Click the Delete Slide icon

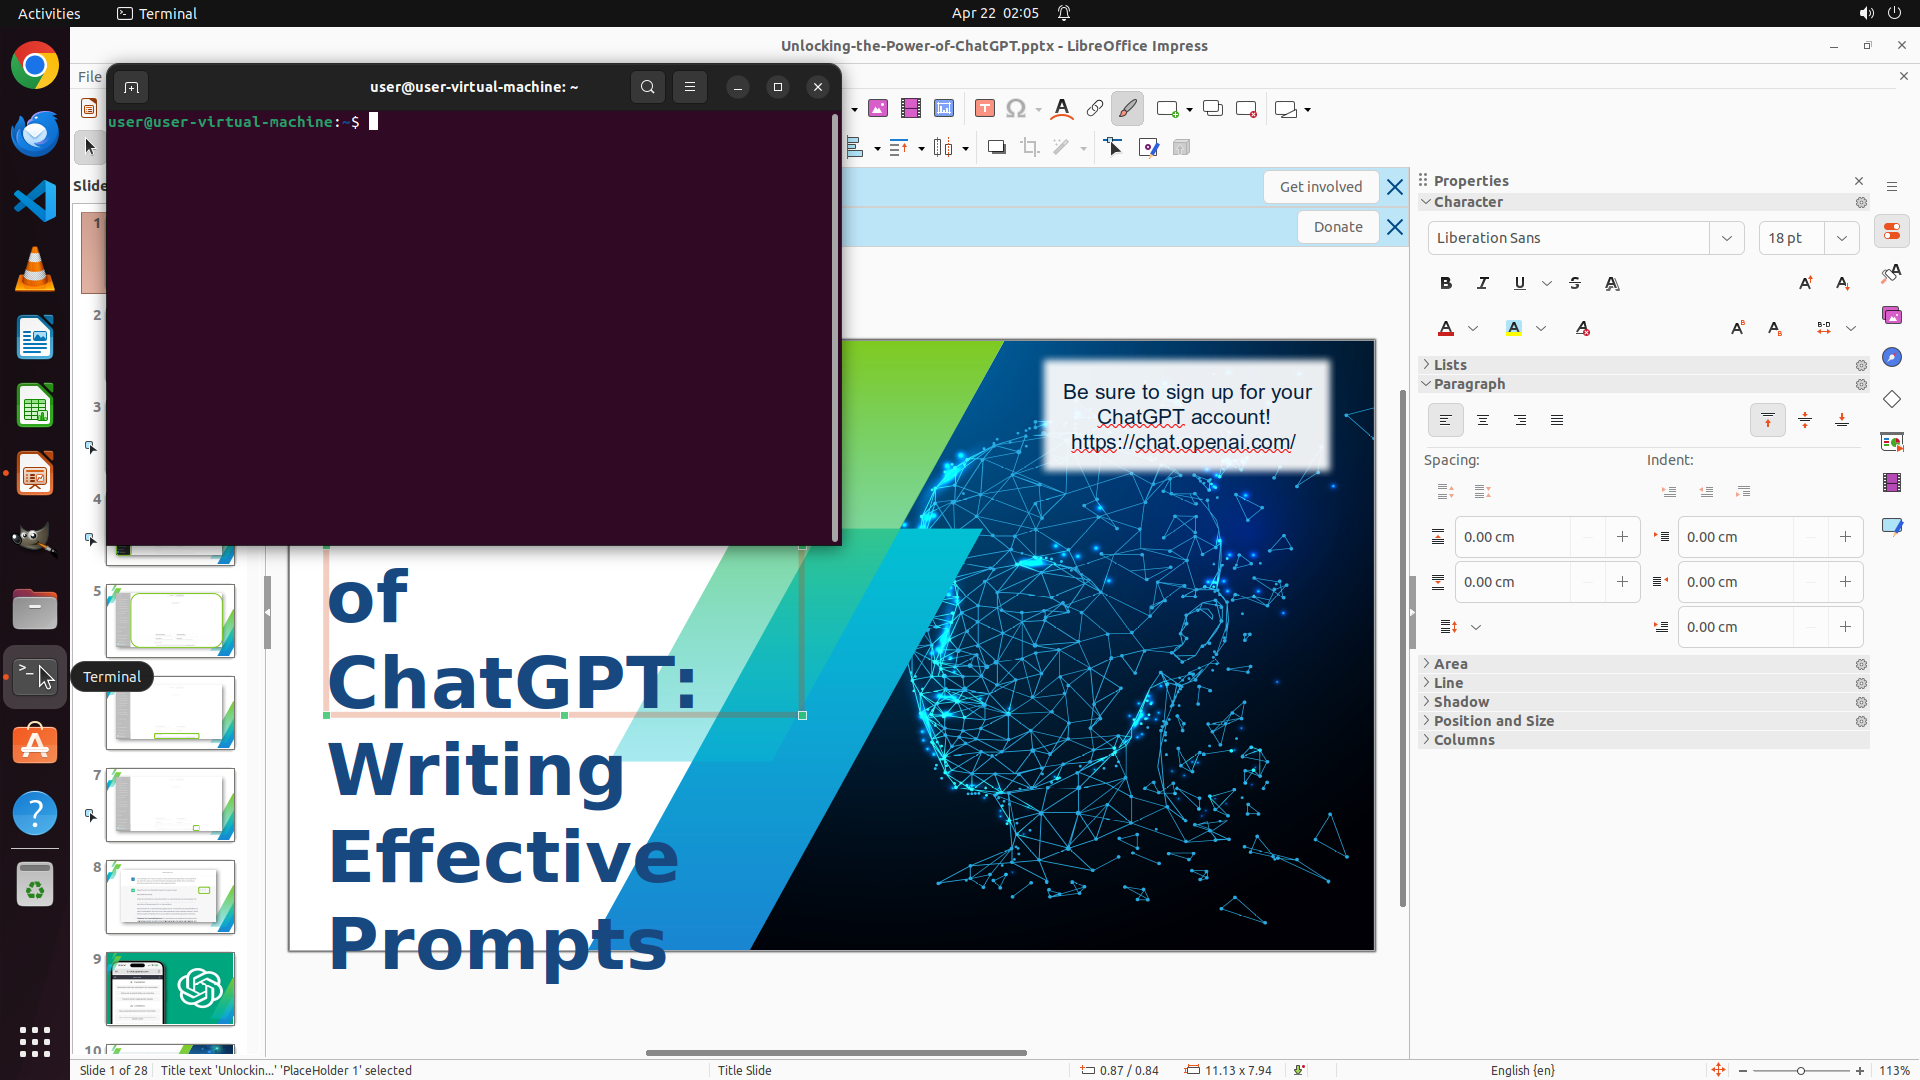point(1246,109)
